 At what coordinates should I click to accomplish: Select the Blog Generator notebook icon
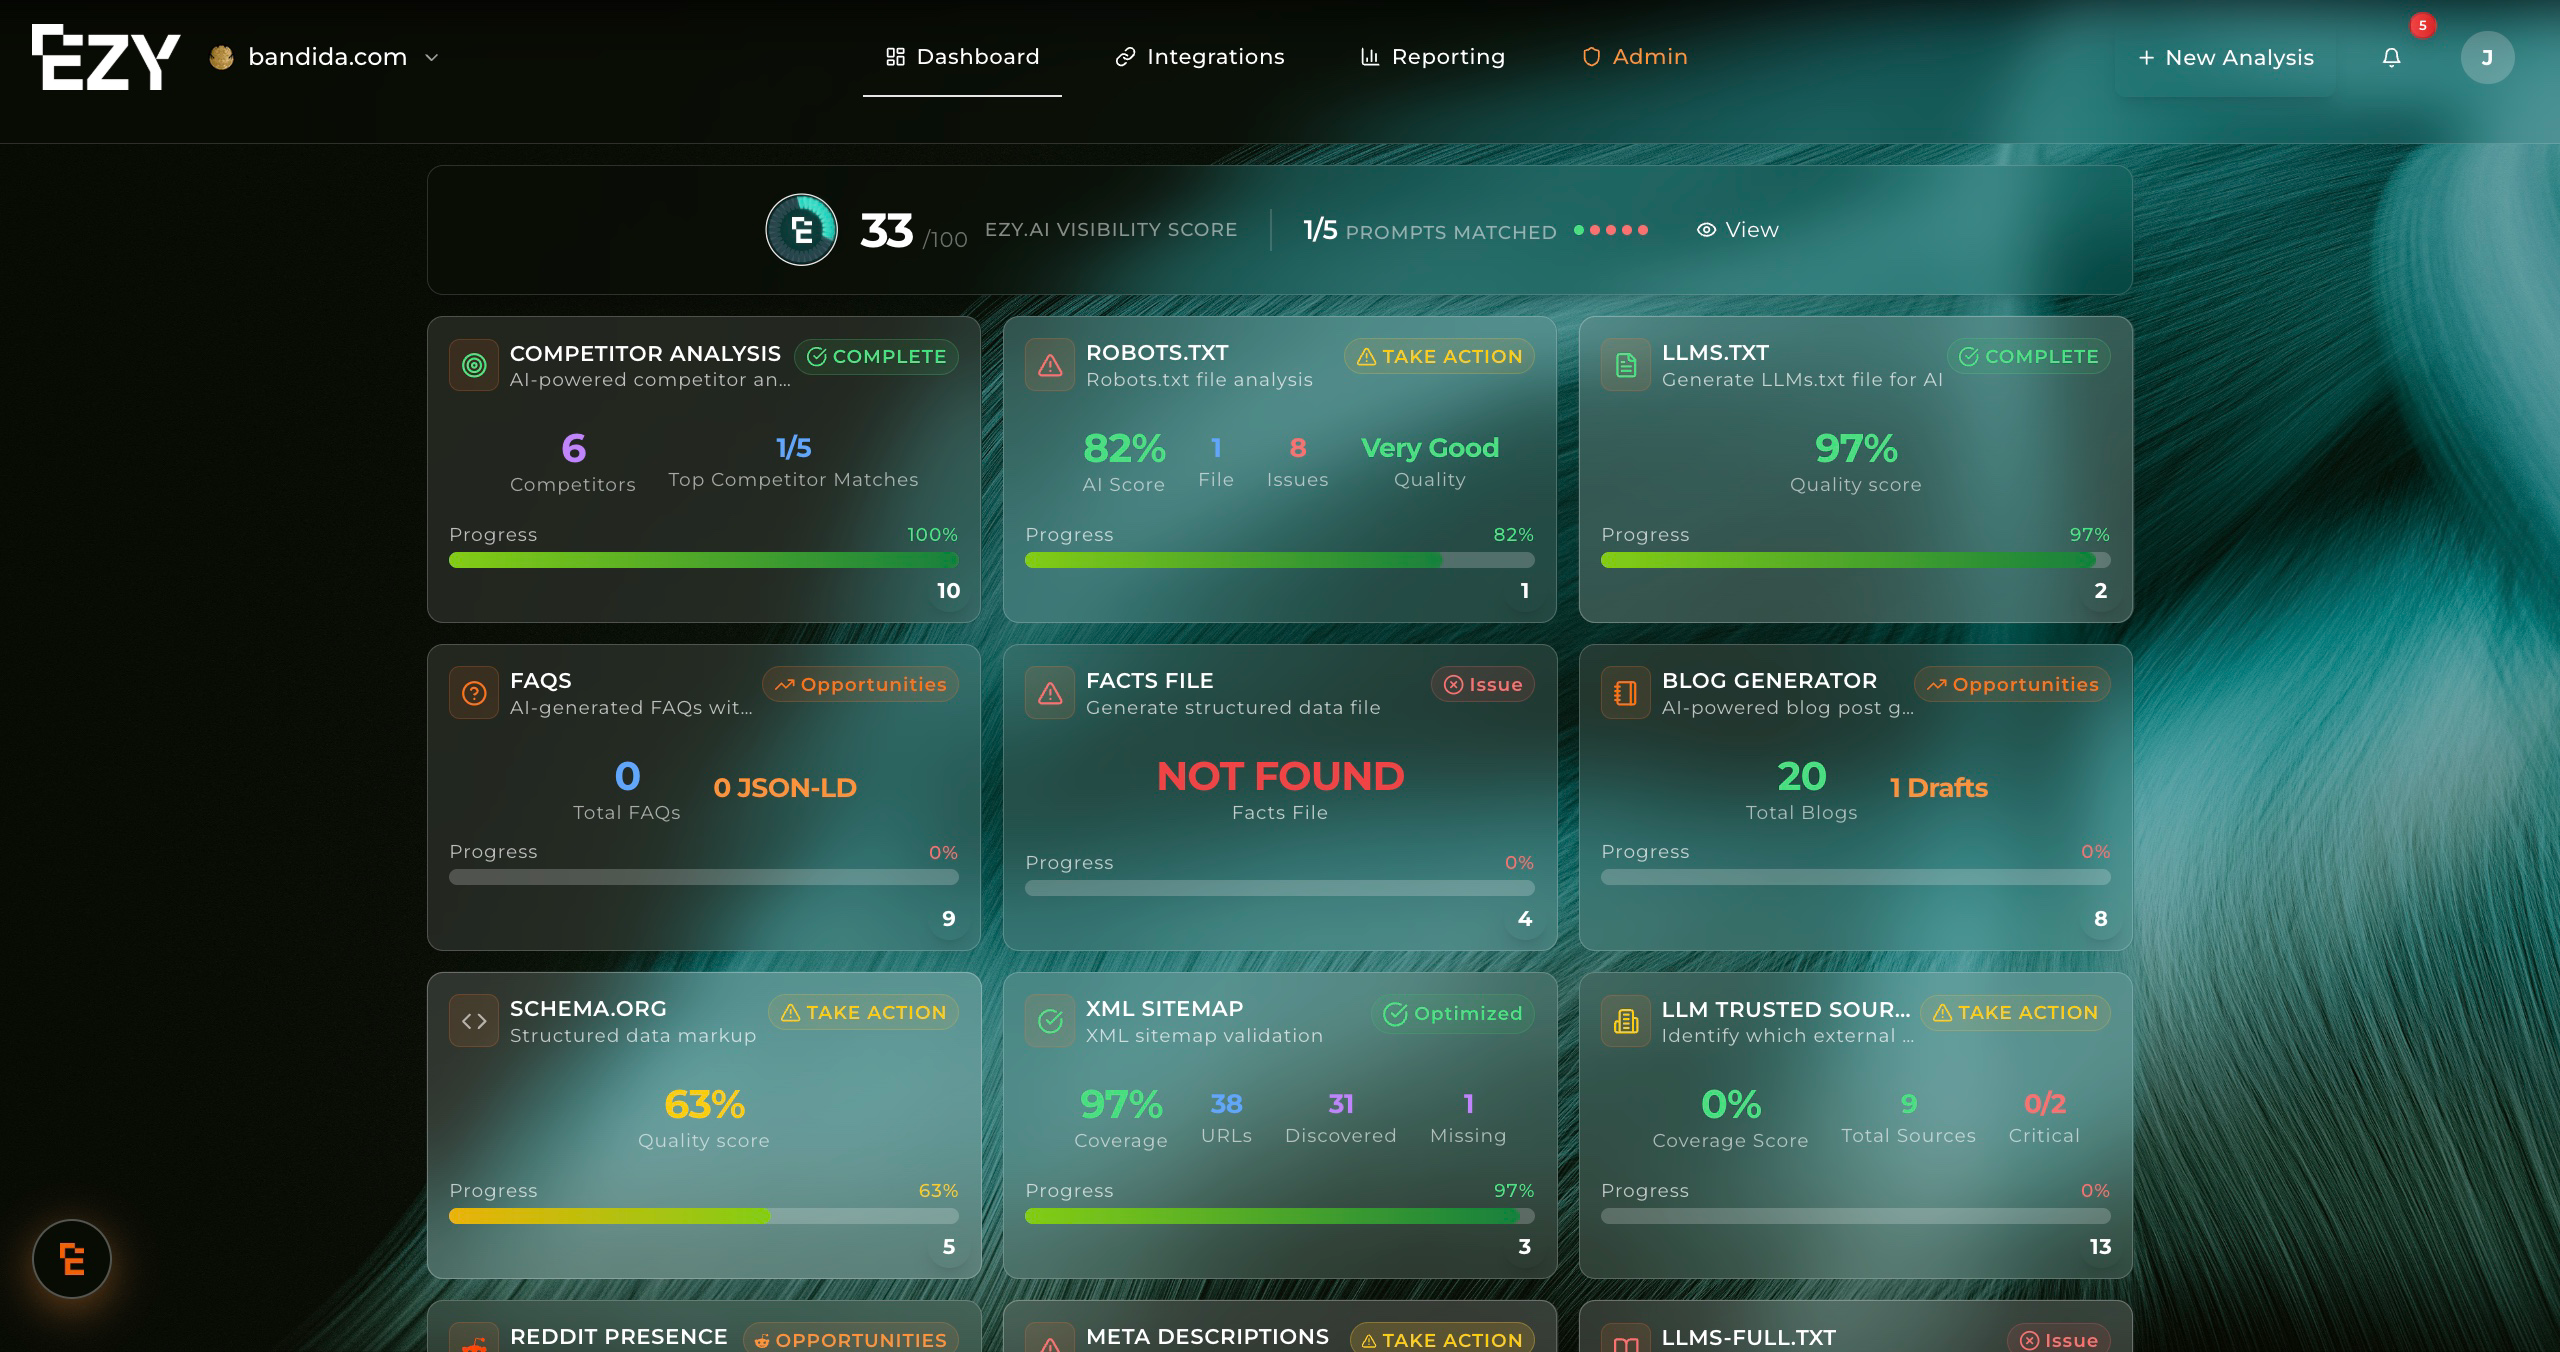pos(1625,691)
